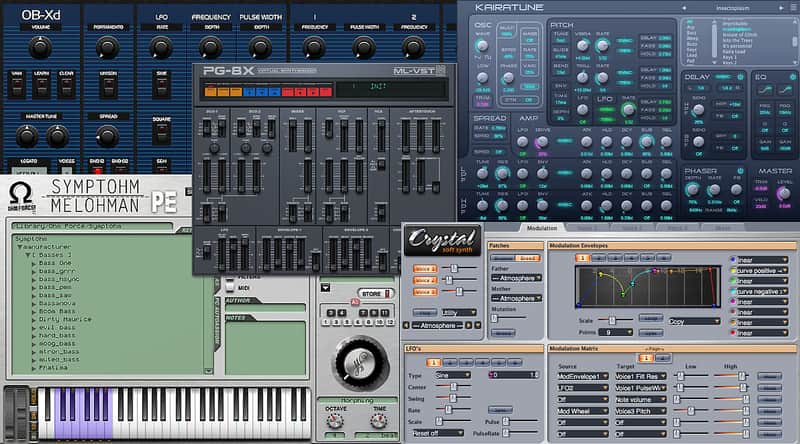Click the STORE button in Symptohm
Screen dimensions: 800x444
click(x=376, y=293)
